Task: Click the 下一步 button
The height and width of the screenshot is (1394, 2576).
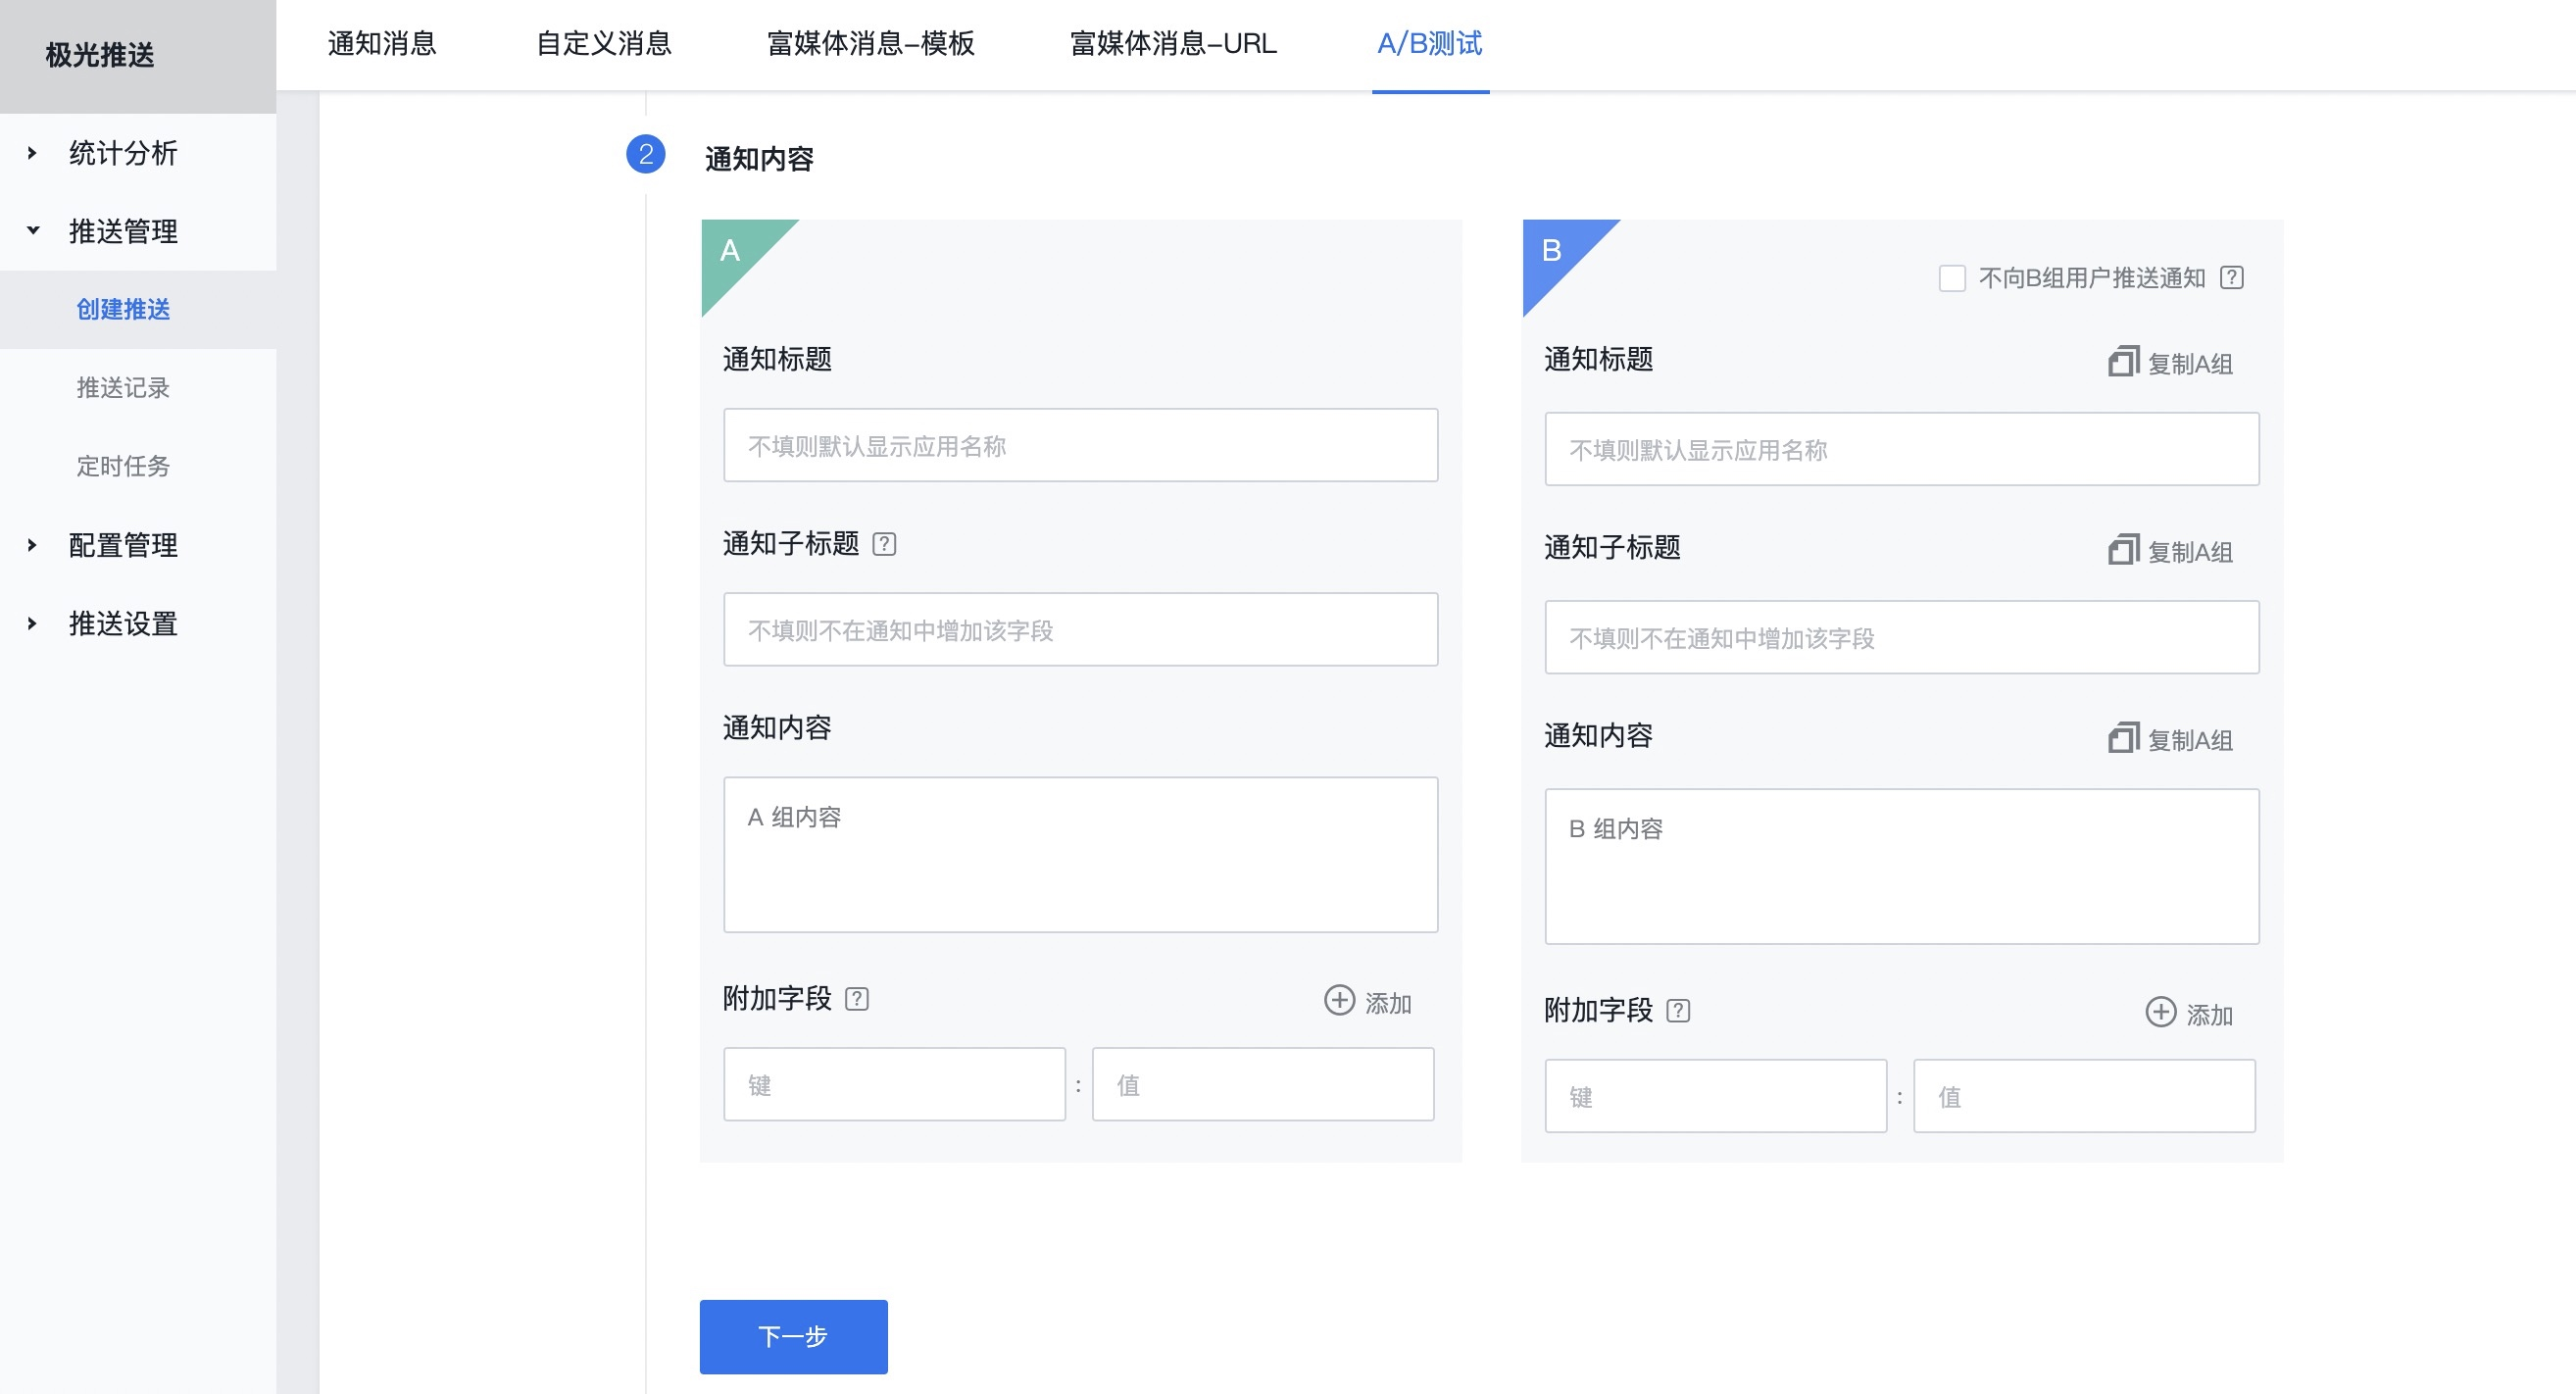Action: (793, 1336)
